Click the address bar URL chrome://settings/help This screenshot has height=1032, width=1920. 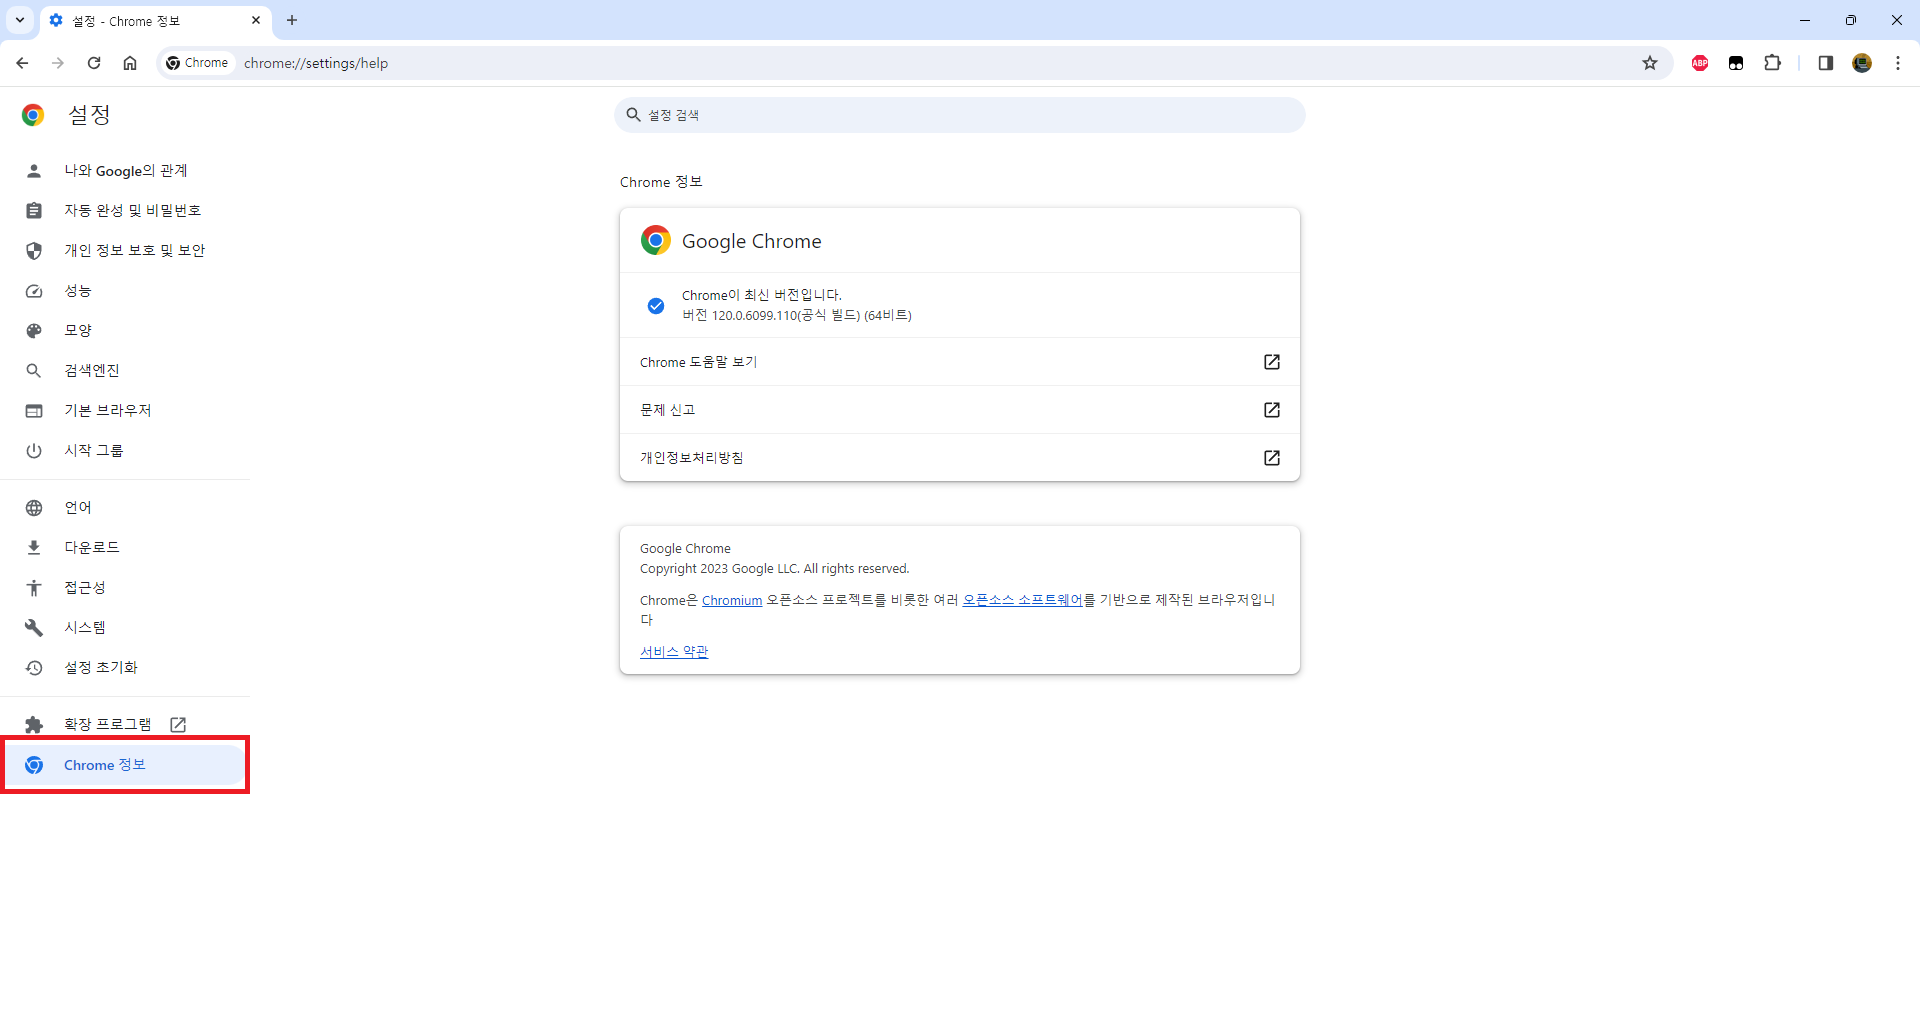pyautogui.click(x=316, y=63)
